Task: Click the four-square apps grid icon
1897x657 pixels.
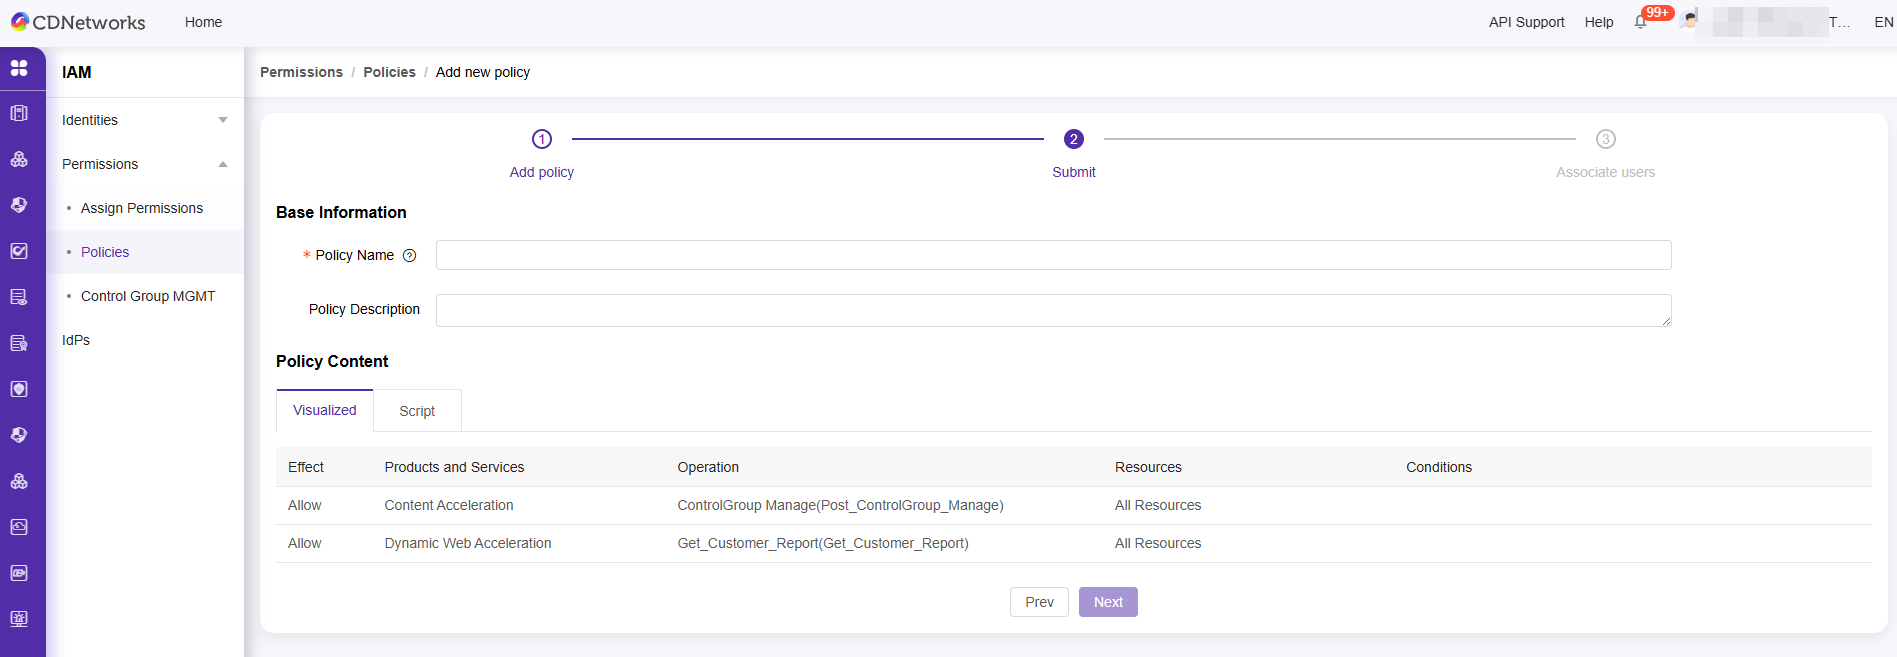Action: (19, 68)
